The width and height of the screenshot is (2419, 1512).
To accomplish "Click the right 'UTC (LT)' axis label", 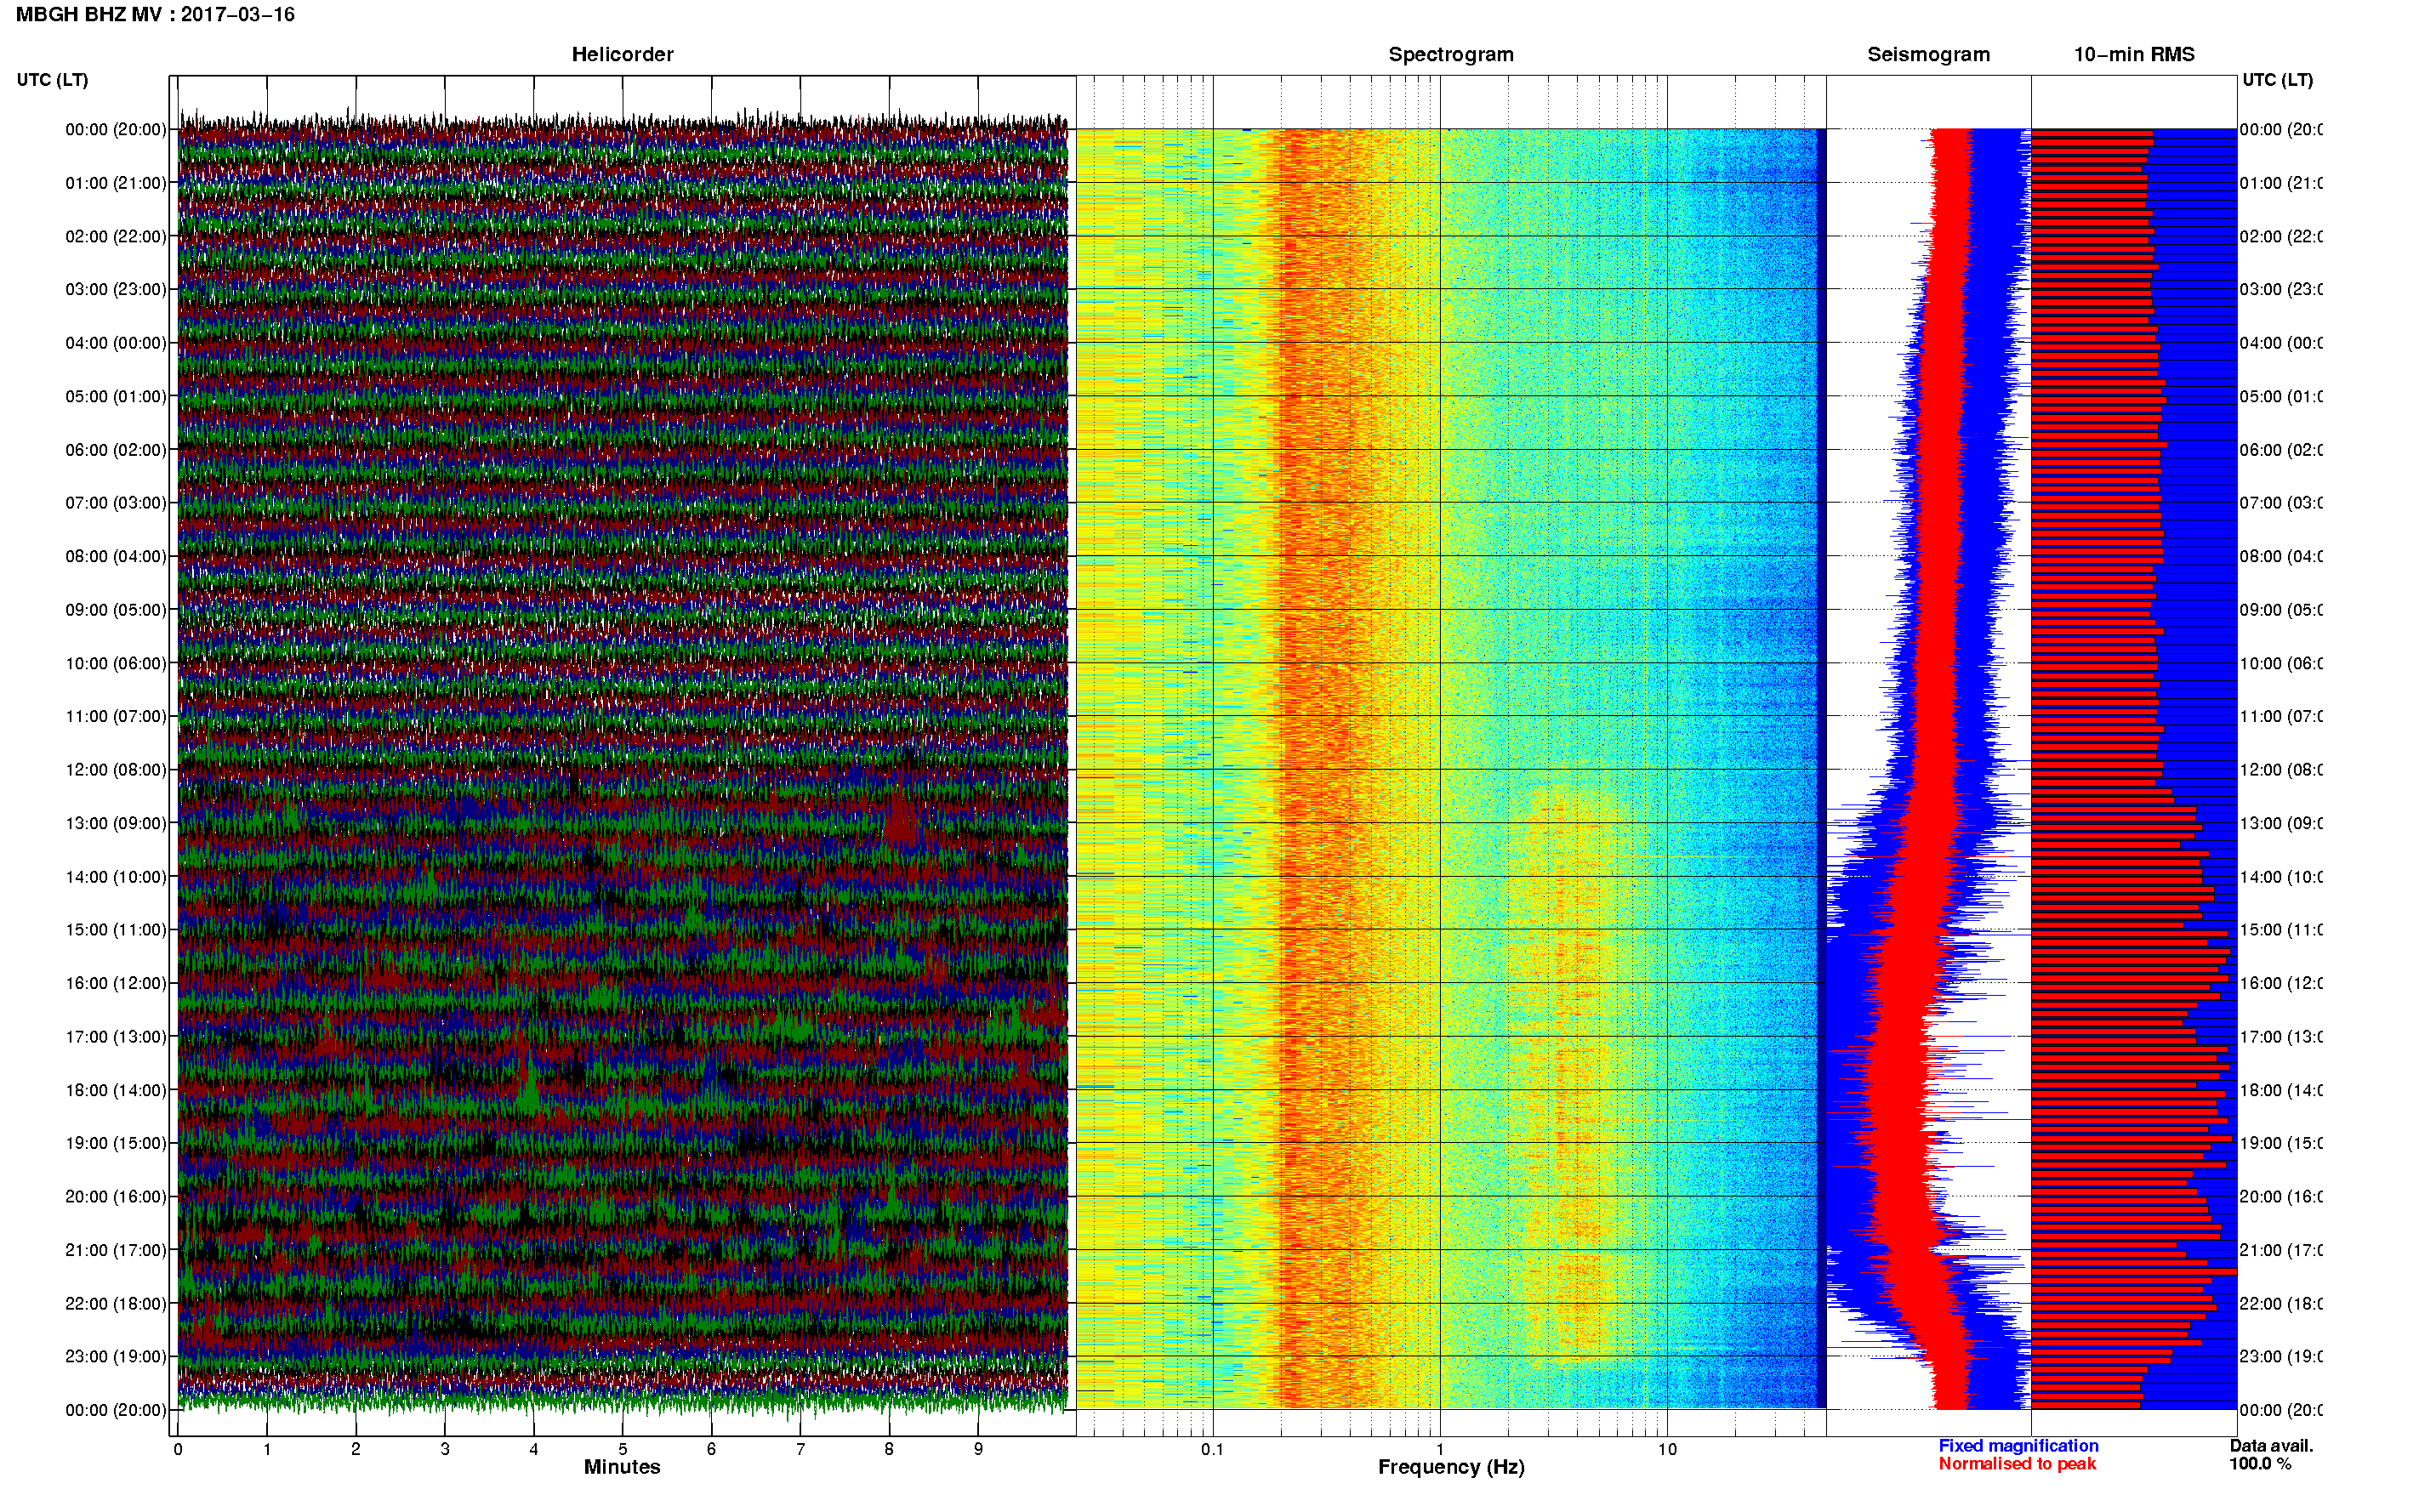I will pyautogui.click(x=2277, y=80).
